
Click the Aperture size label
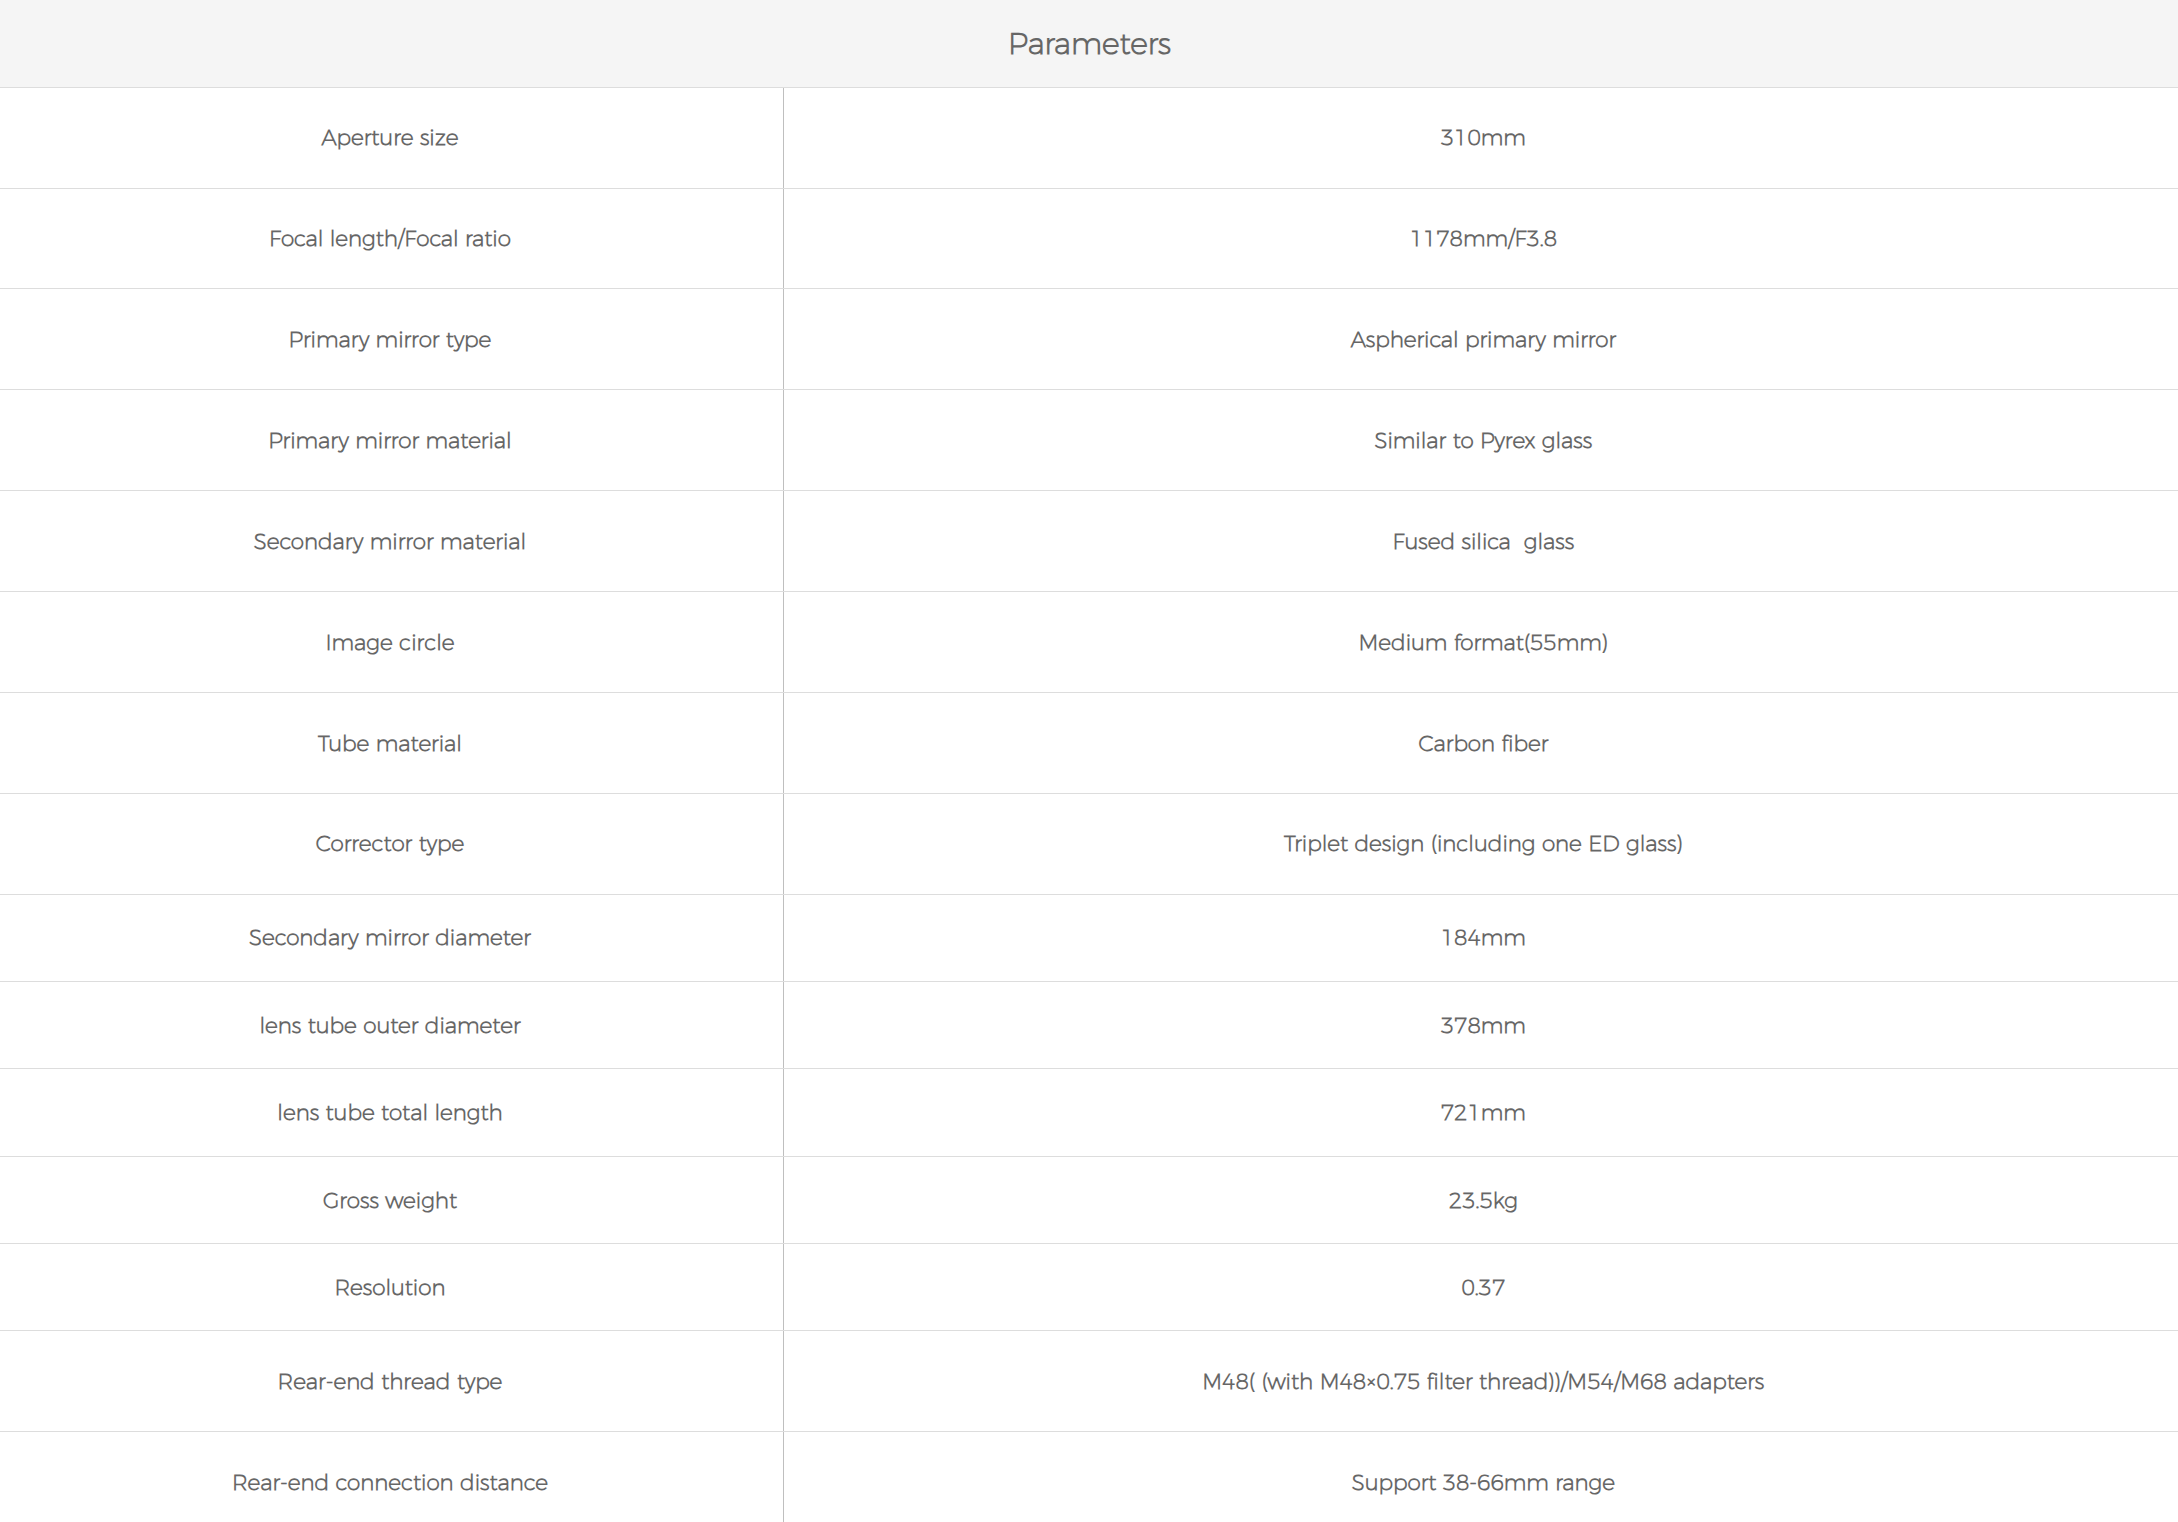coord(389,138)
